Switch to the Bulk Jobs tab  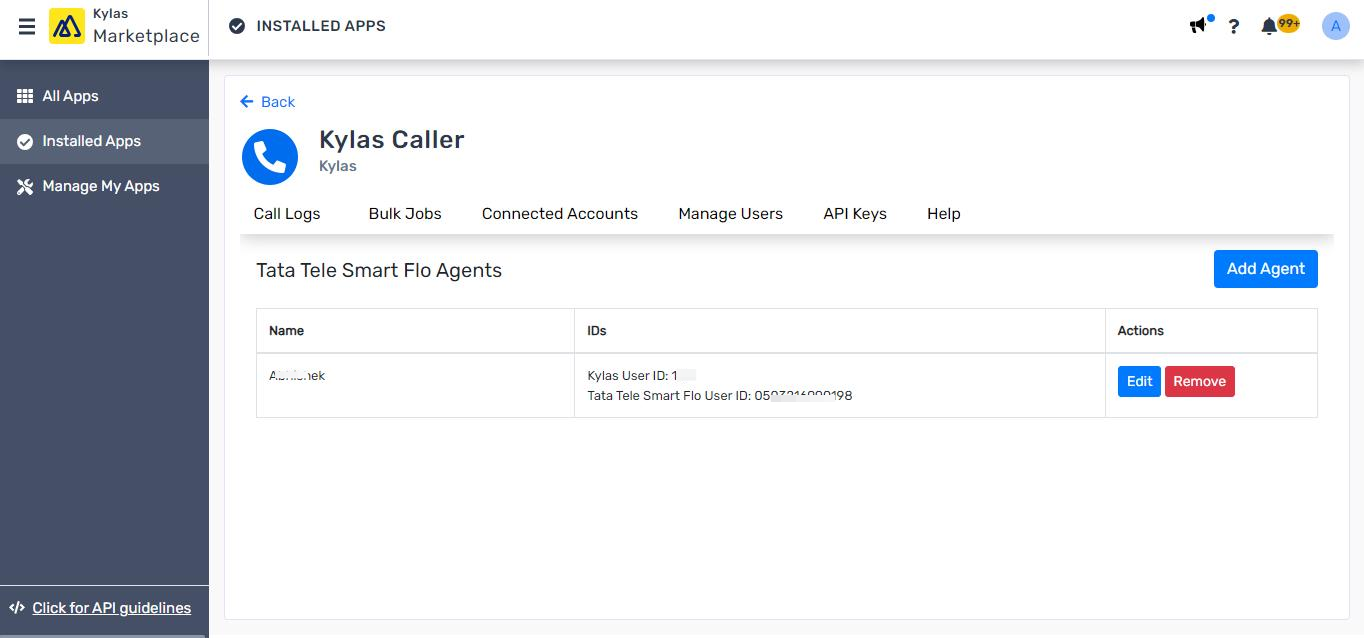405,213
